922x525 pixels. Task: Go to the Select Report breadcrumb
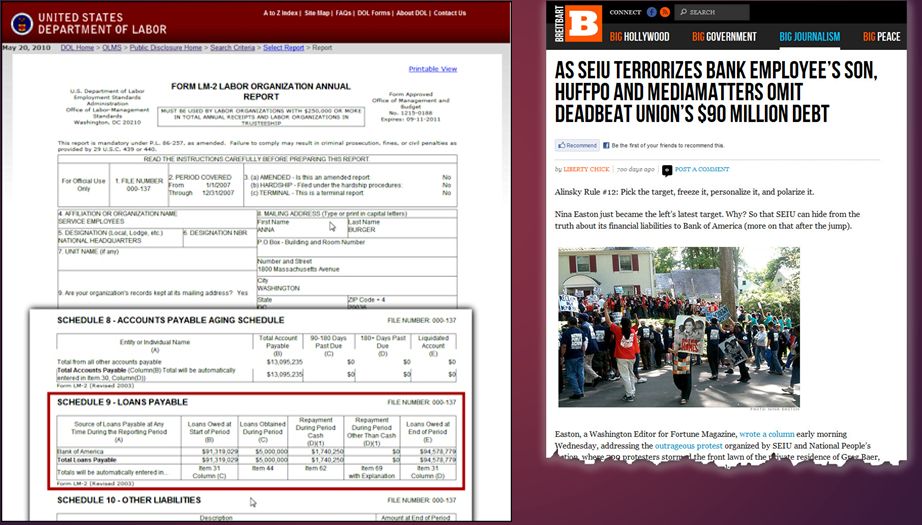(283, 48)
